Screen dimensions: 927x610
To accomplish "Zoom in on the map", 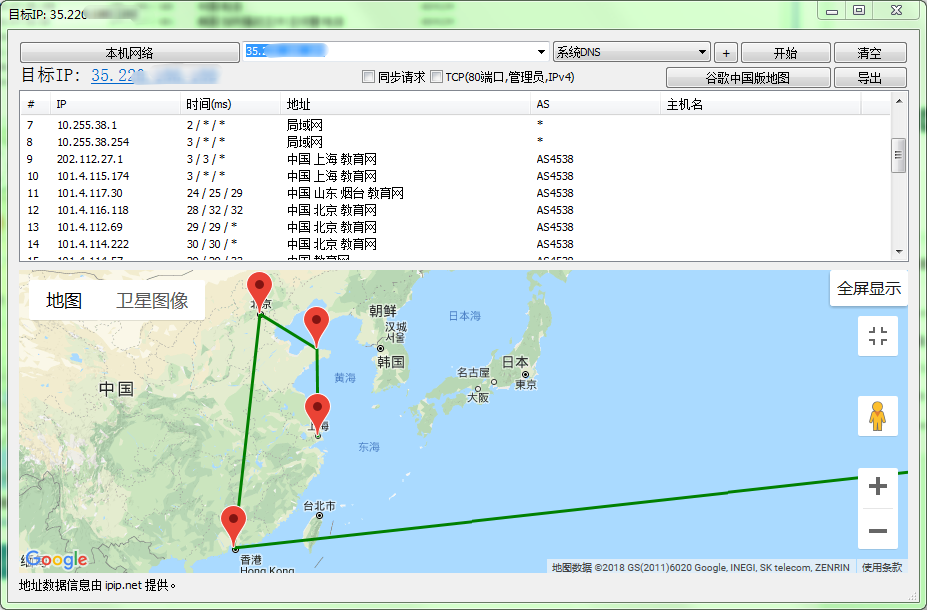I will click(877, 486).
